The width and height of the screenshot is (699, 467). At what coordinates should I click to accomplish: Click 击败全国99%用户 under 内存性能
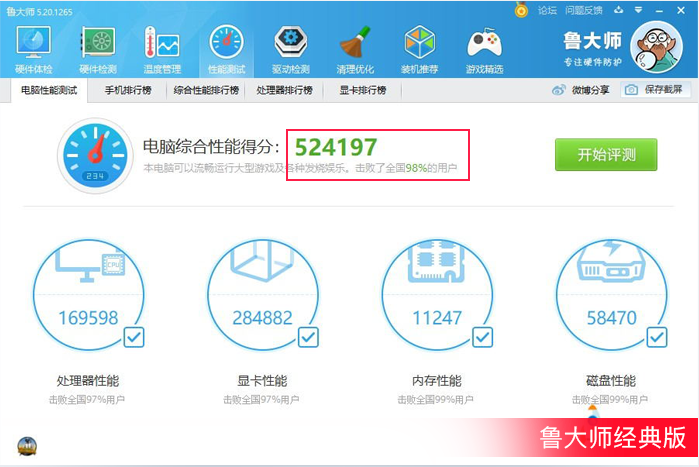click(x=436, y=400)
